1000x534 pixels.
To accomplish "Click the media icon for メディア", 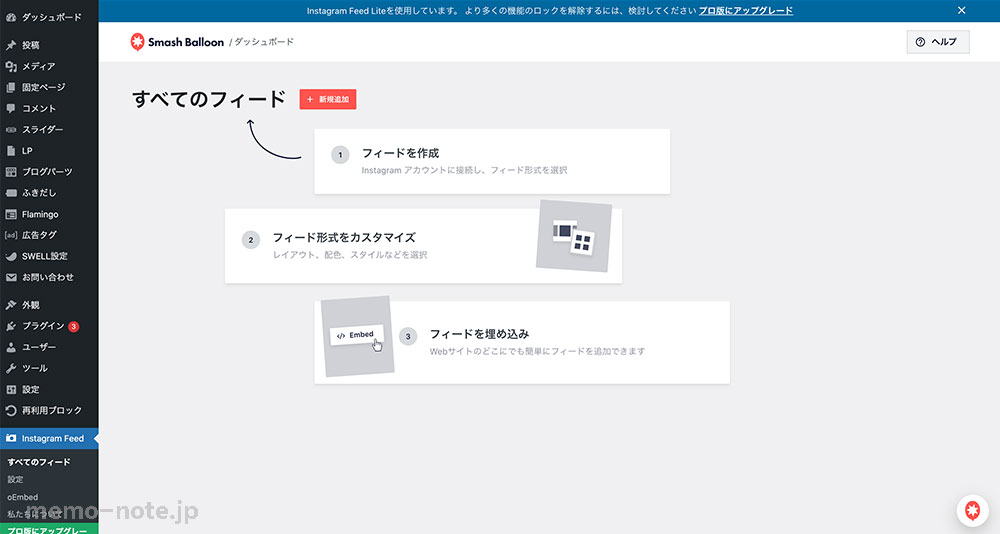I will coord(11,66).
